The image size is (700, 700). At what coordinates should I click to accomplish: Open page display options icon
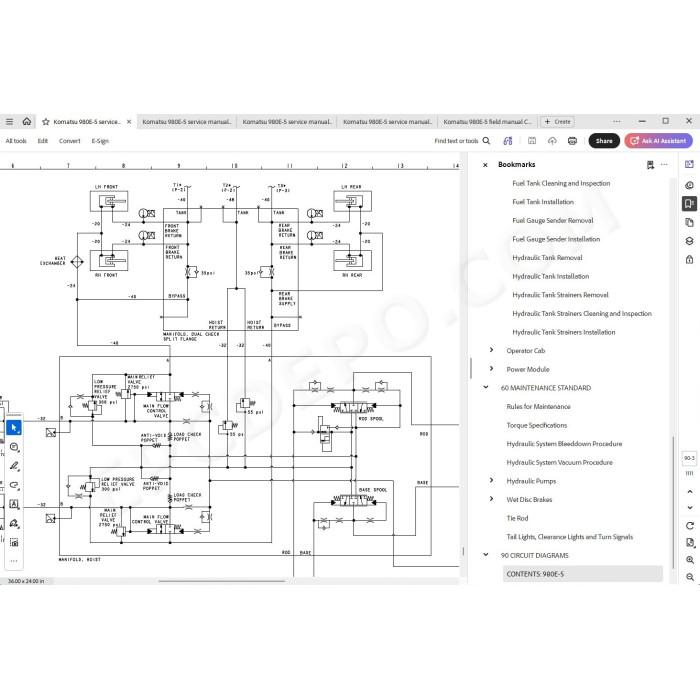[x=690, y=543]
